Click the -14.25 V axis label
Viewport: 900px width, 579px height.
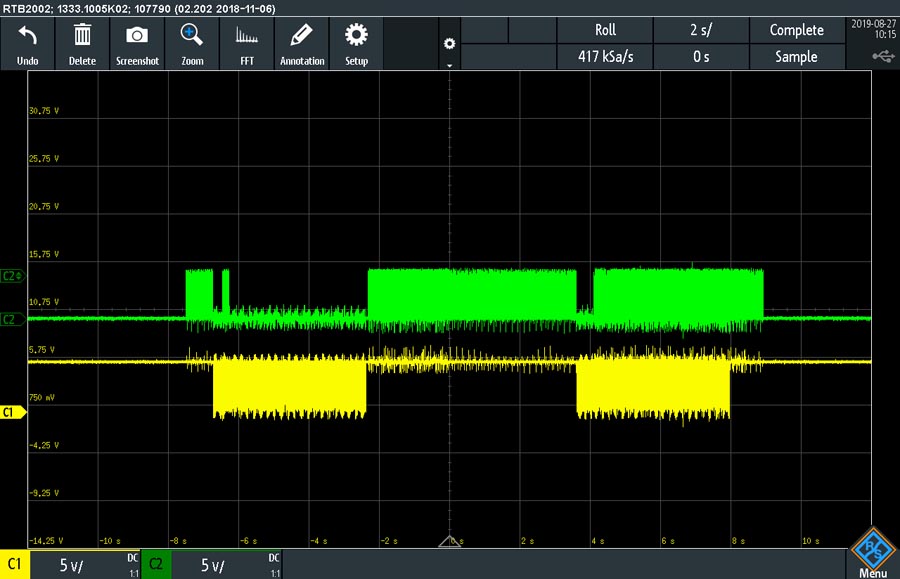[x=46, y=541]
